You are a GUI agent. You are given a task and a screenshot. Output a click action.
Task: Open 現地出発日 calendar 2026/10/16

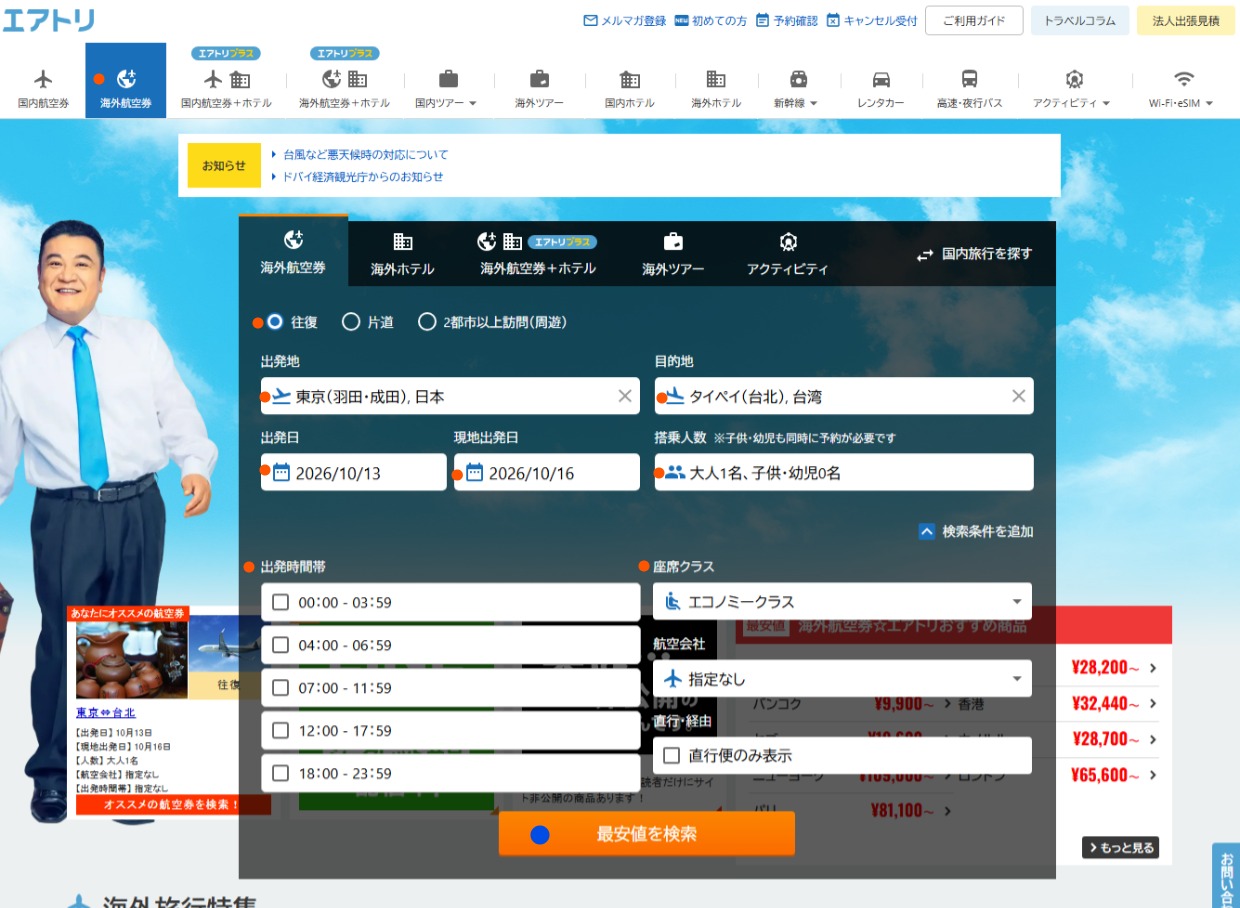(x=547, y=472)
